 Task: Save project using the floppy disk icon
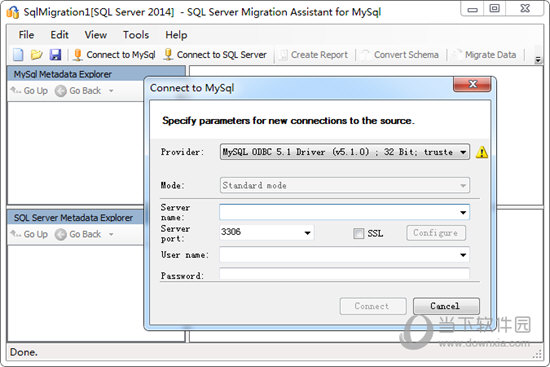click(x=55, y=55)
